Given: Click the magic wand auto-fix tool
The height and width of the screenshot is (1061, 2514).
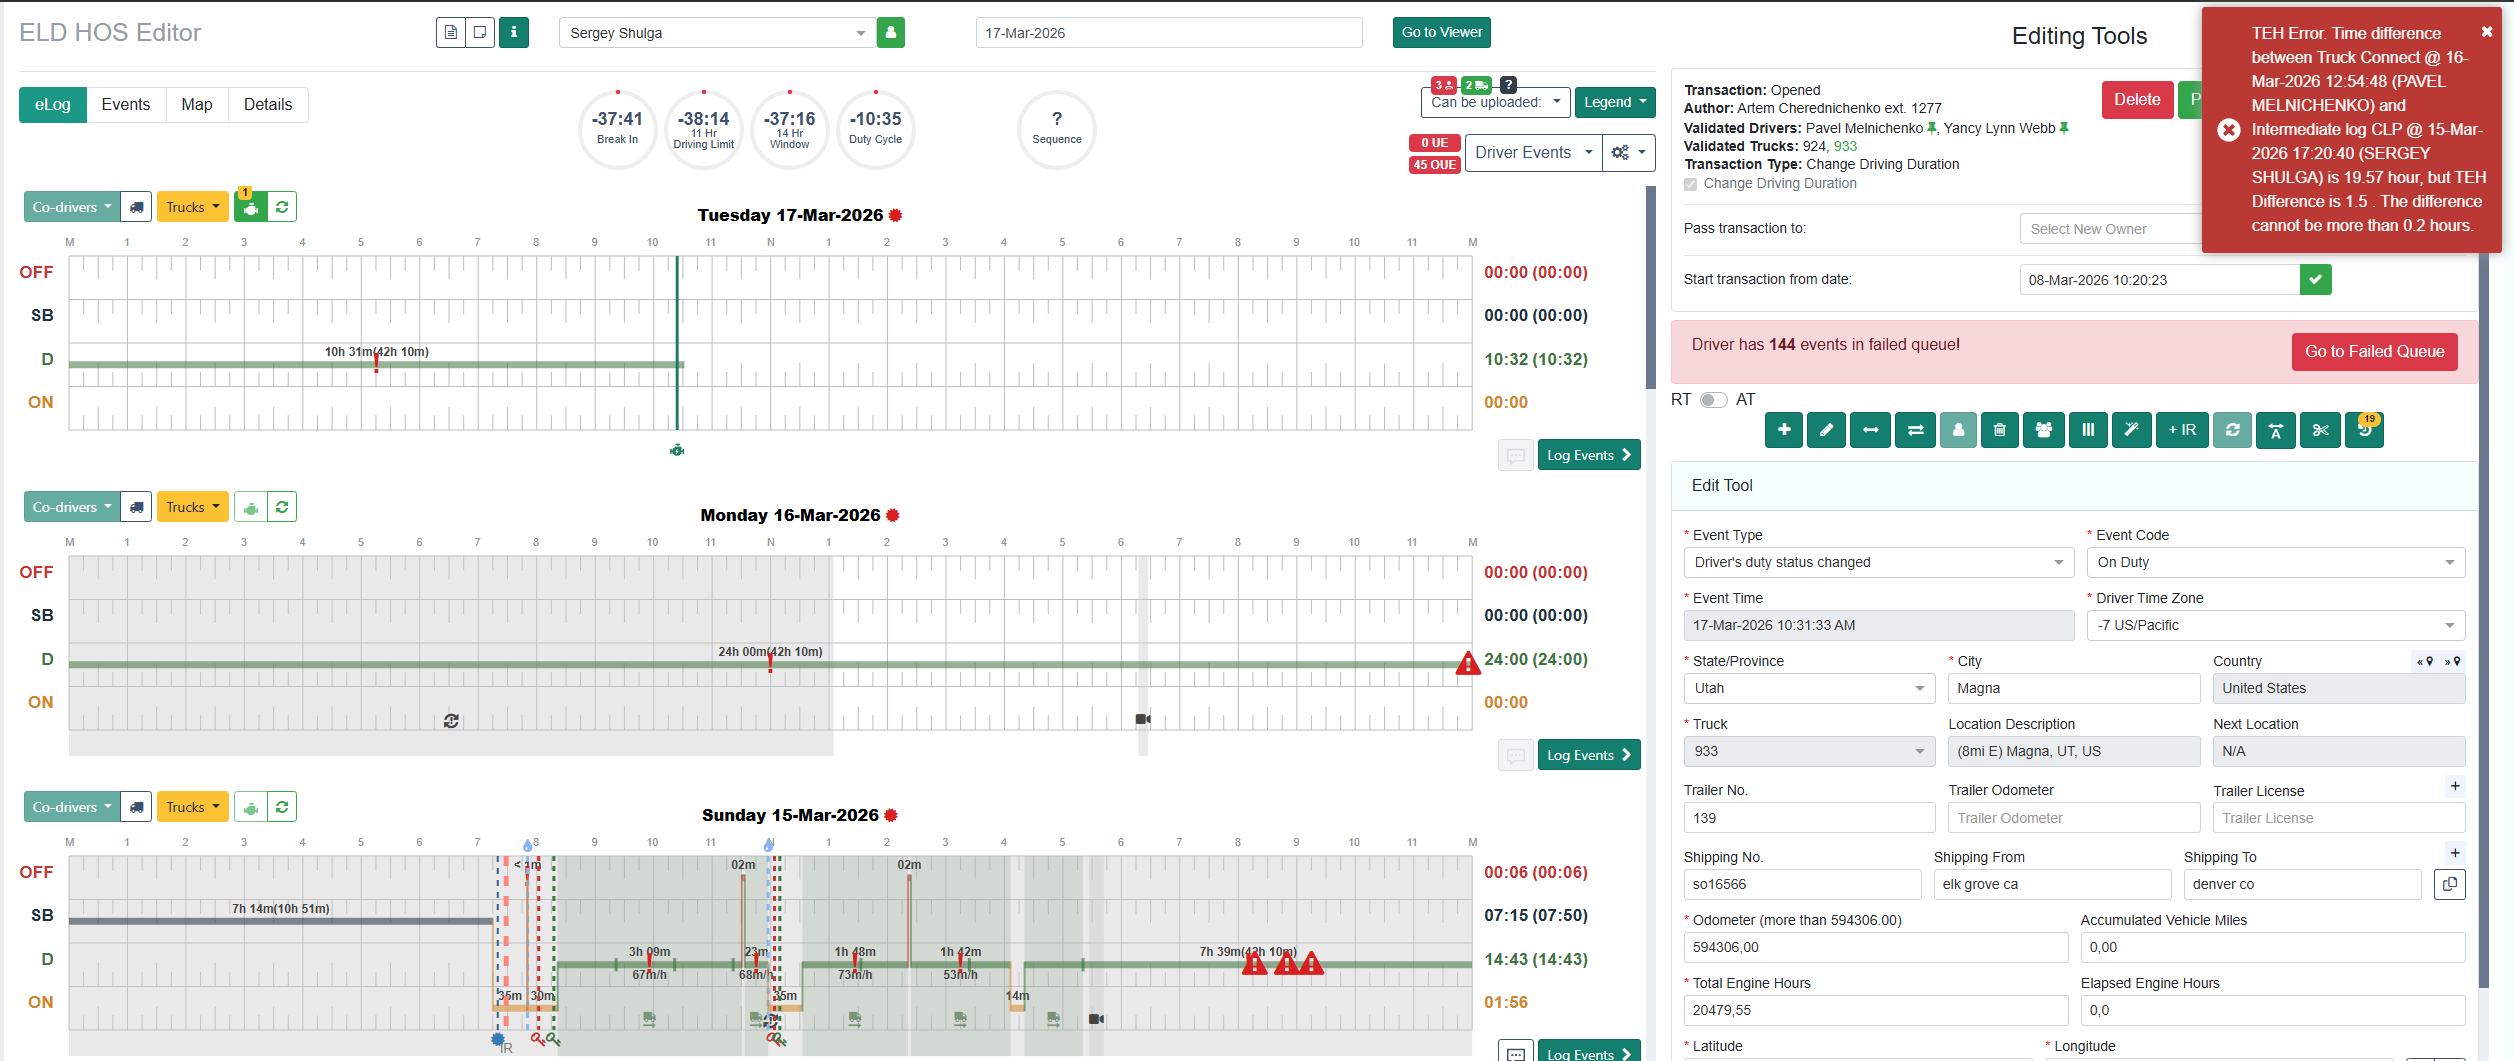Looking at the screenshot, I should pyautogui.click(x=2131, y=430).
